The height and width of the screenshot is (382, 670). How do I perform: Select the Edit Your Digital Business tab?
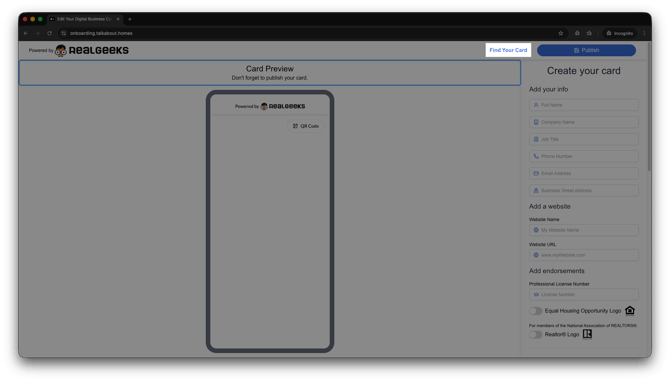pos(84,19)
